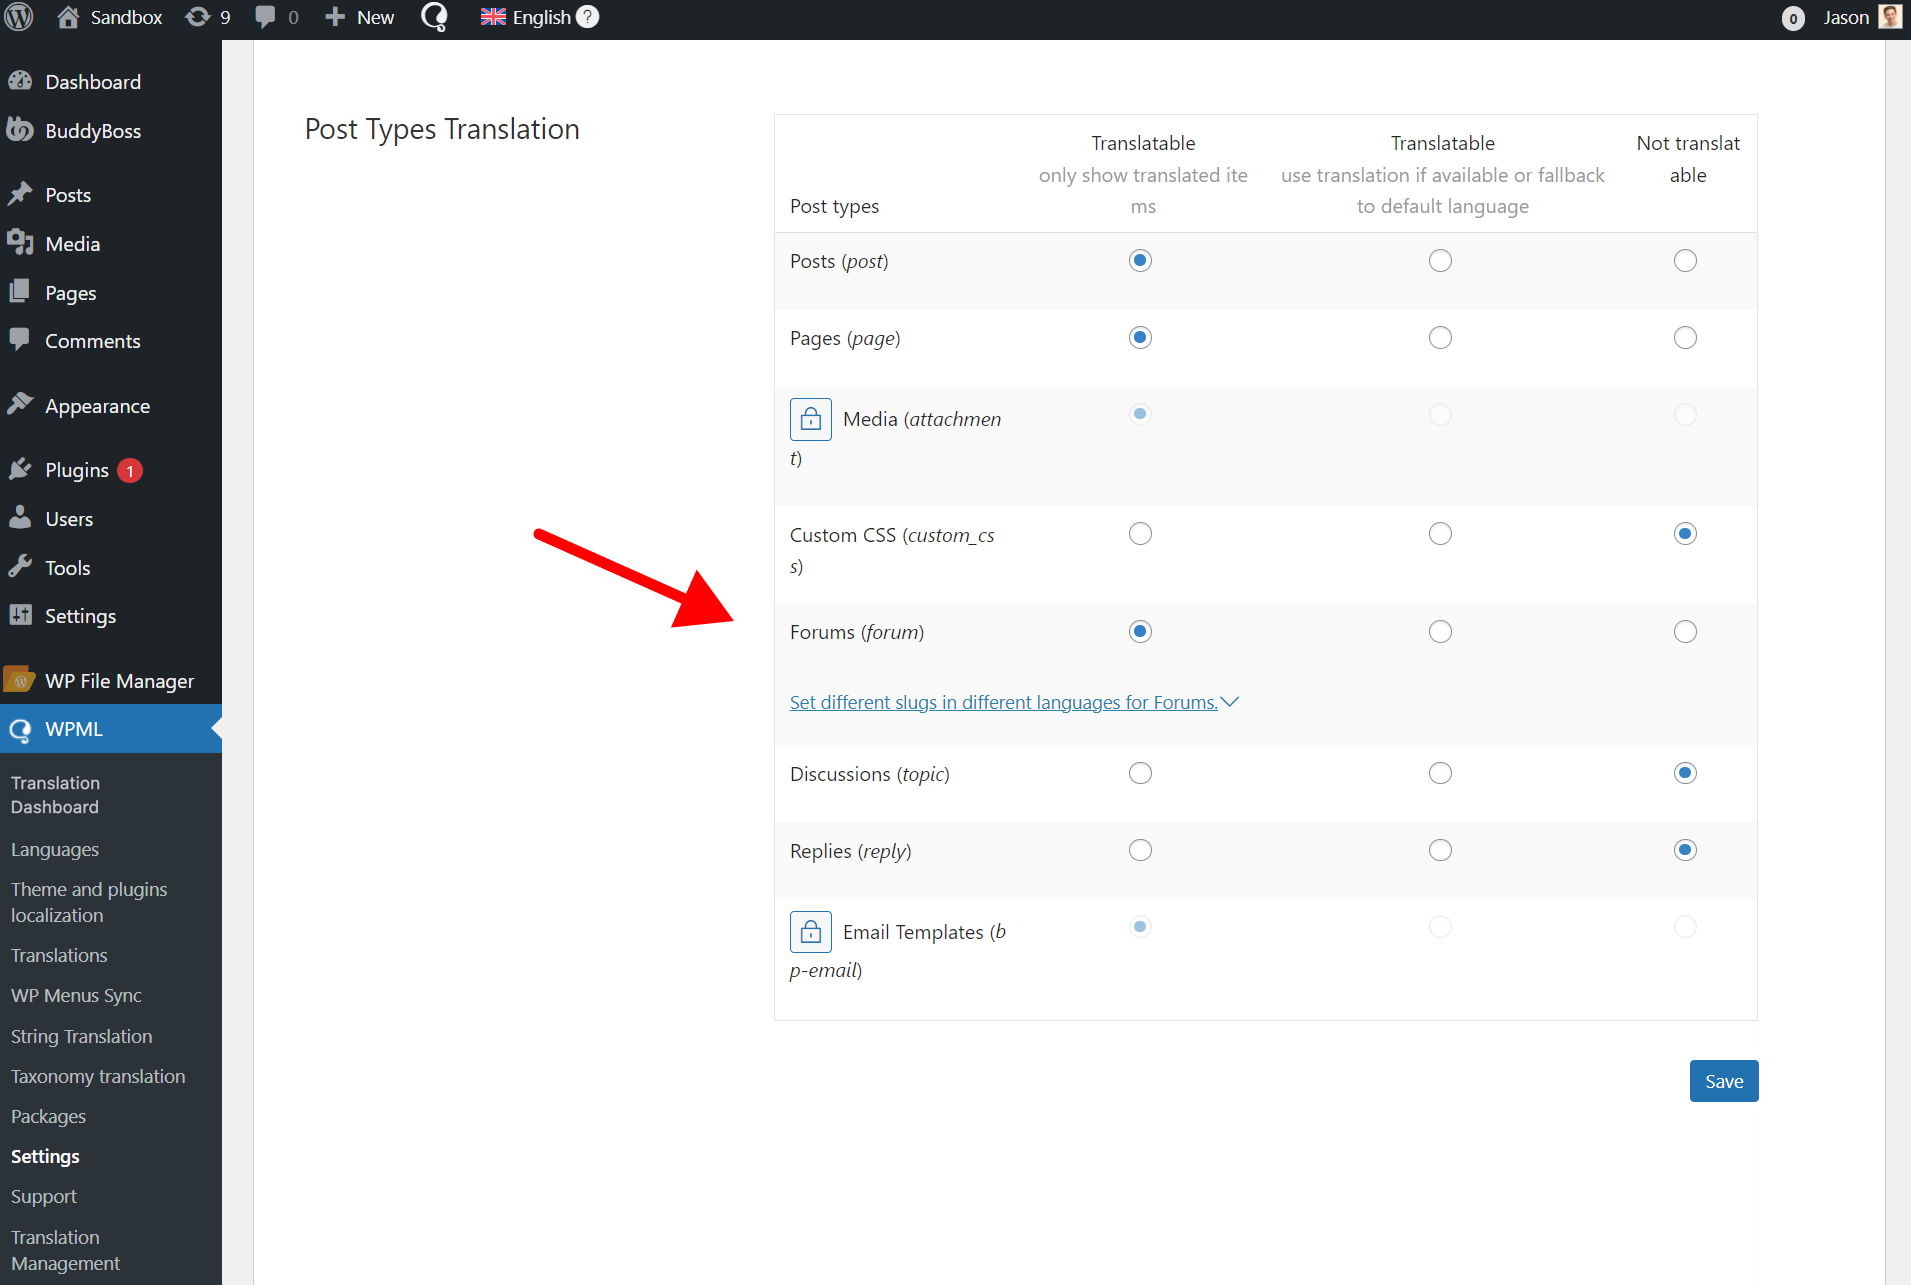Screen dimensions: 1911x1285
Task: Click the Comments speech bubble sidebar icon
Action: 20,340
